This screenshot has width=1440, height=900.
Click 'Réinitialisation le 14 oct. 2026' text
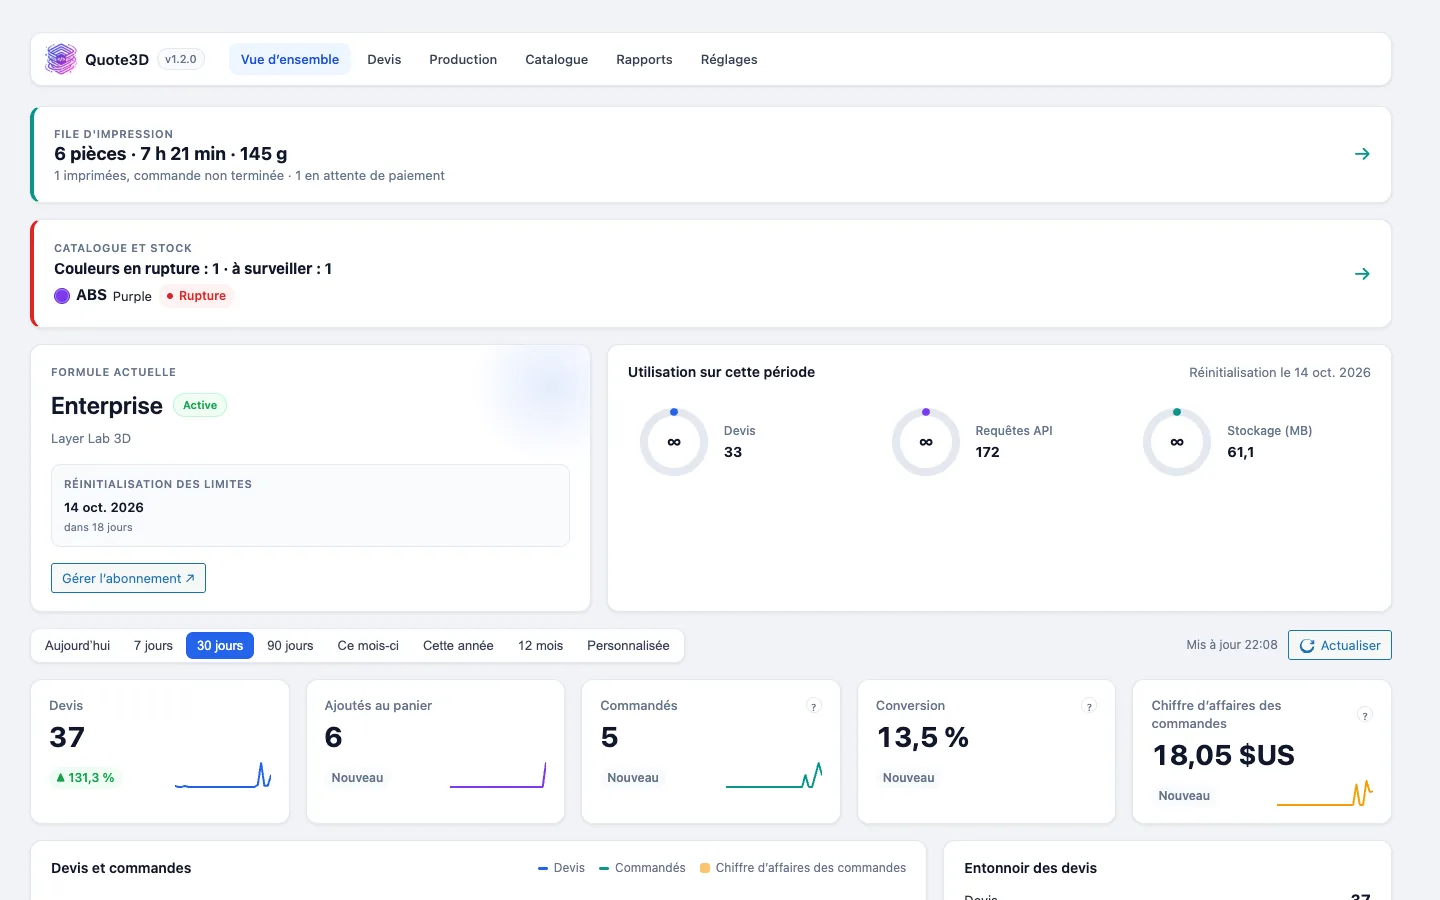[x=1280, y=372]
